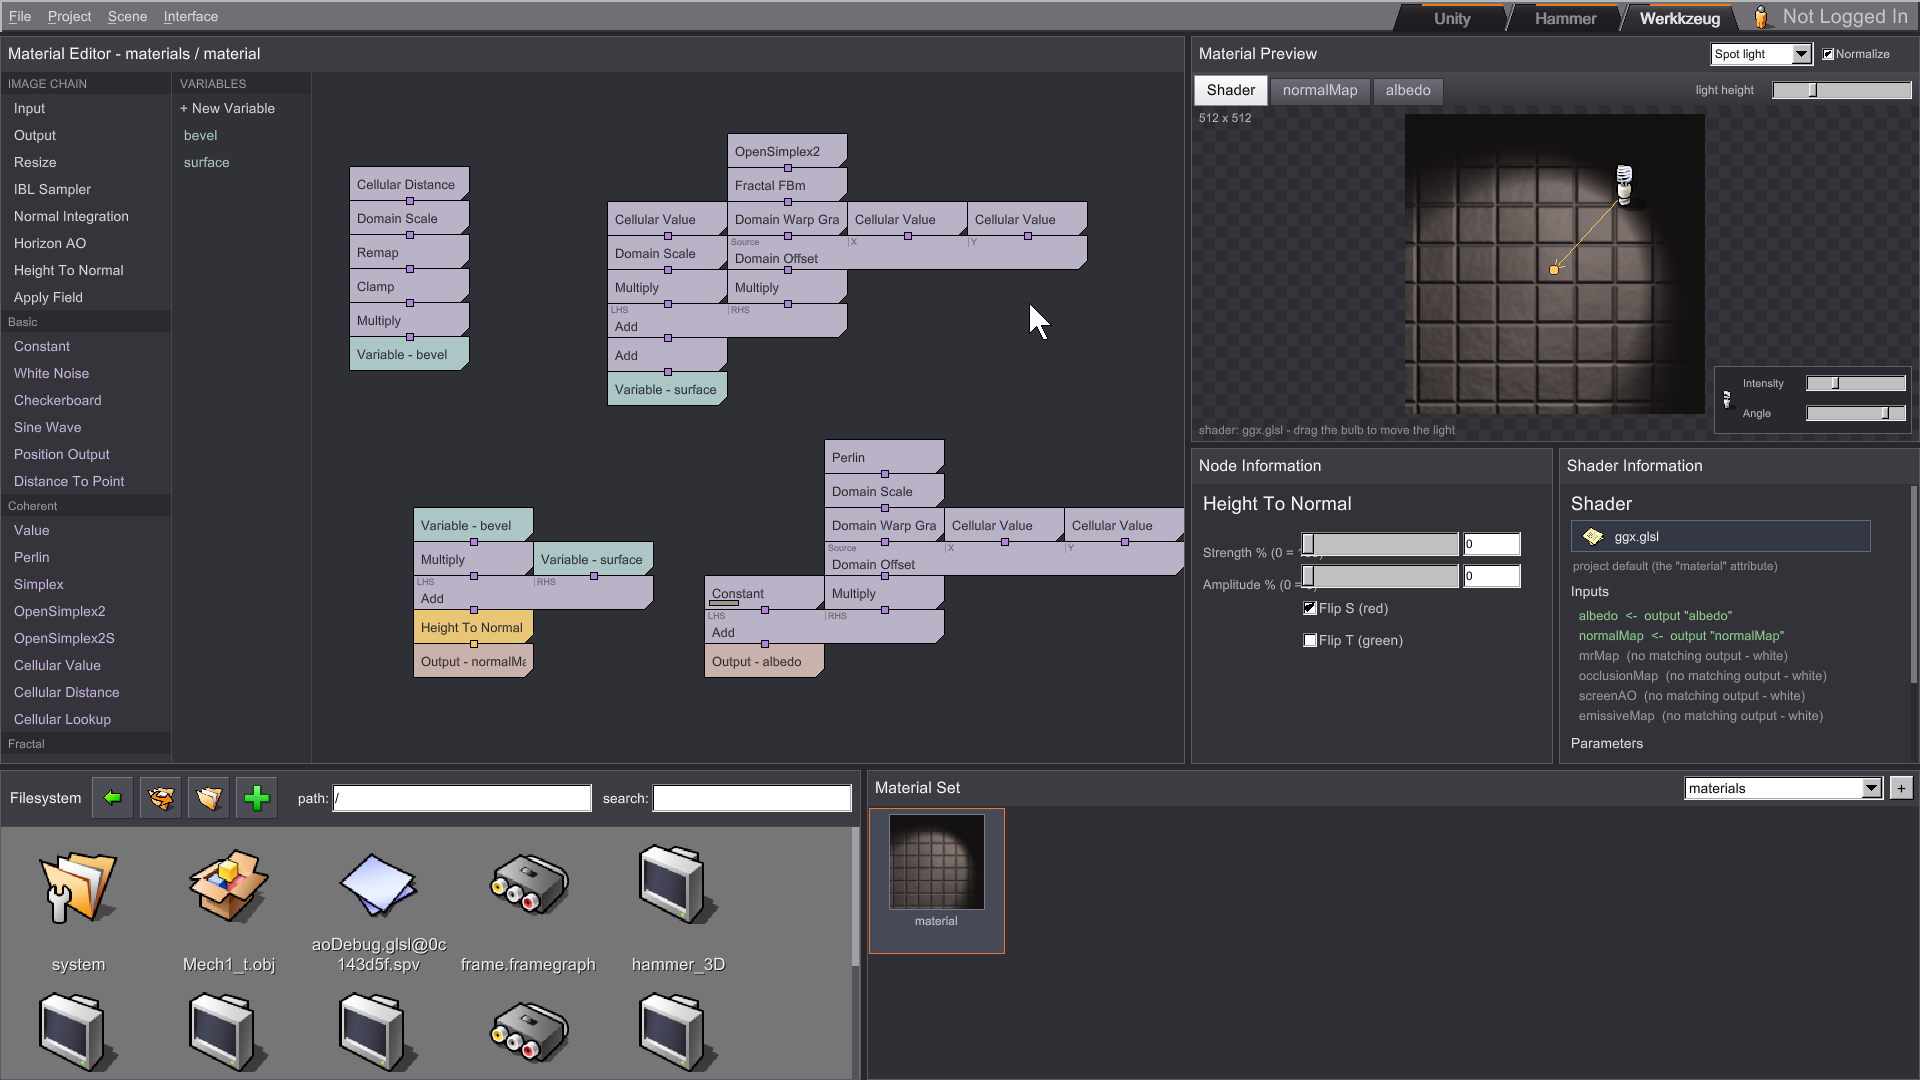Show the normalMap preview tab

point(1320,90)
